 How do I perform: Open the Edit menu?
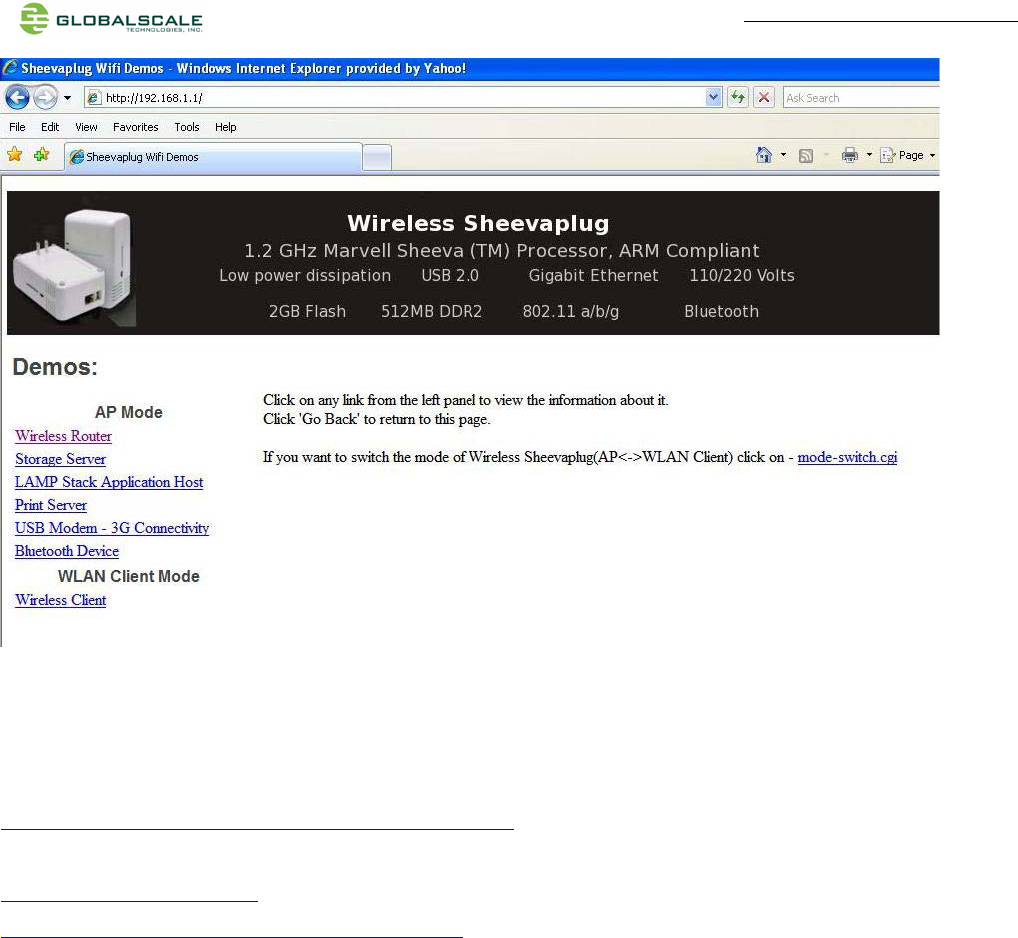tap(50, 127)
